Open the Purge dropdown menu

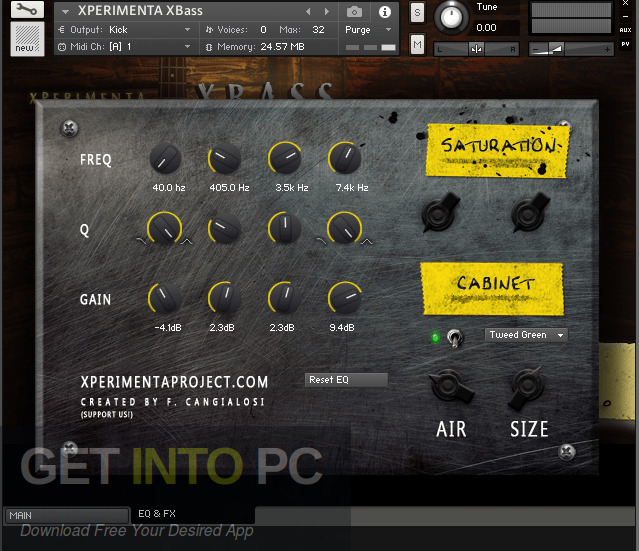[x=368, y=30]
